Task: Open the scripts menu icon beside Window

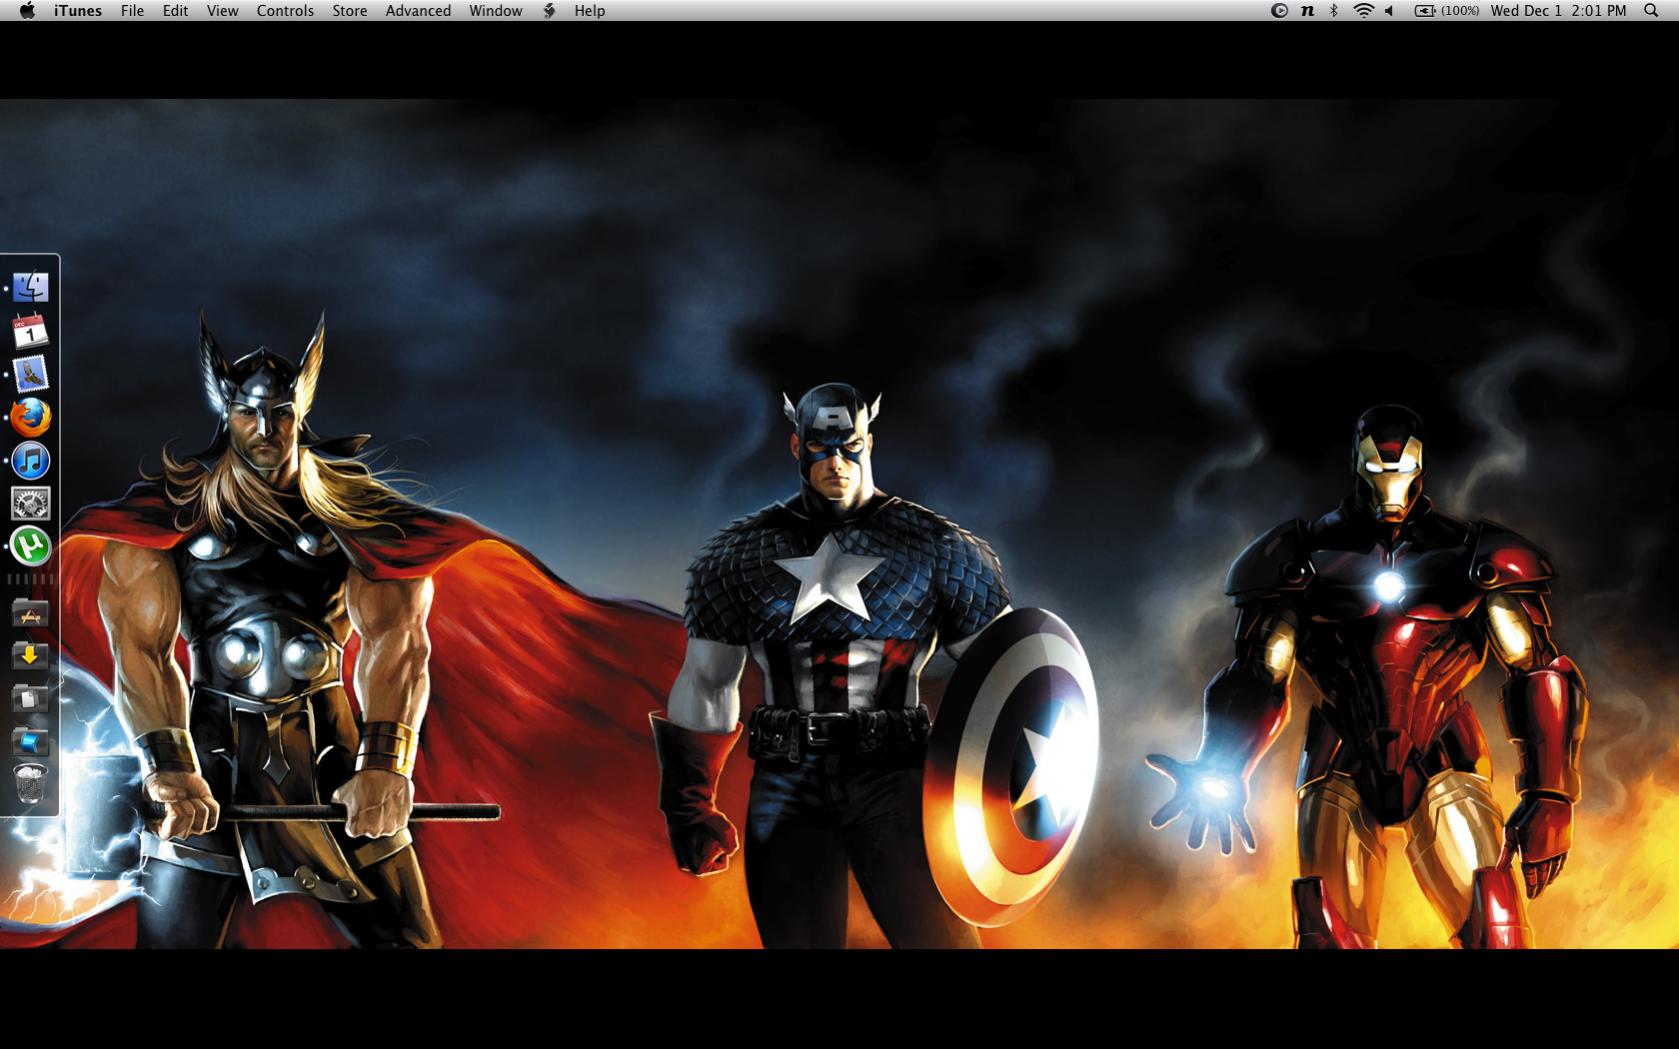Action: click(x=549, y=11)
